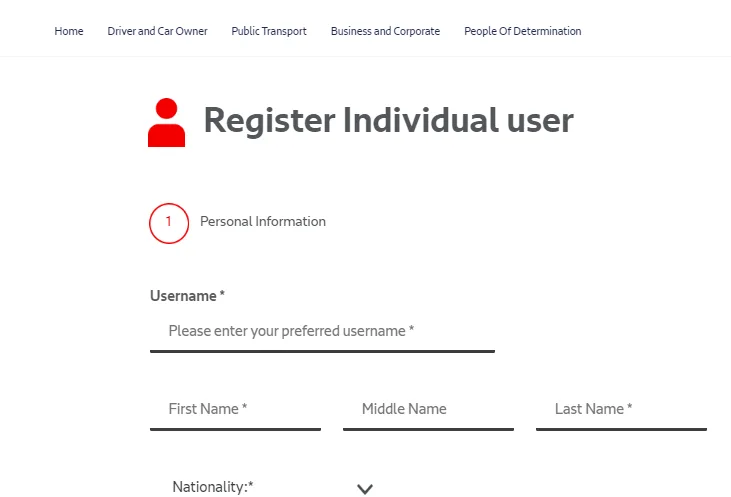
Task: Open Driver and Car Owner menu
Action: tap(157, 31)
